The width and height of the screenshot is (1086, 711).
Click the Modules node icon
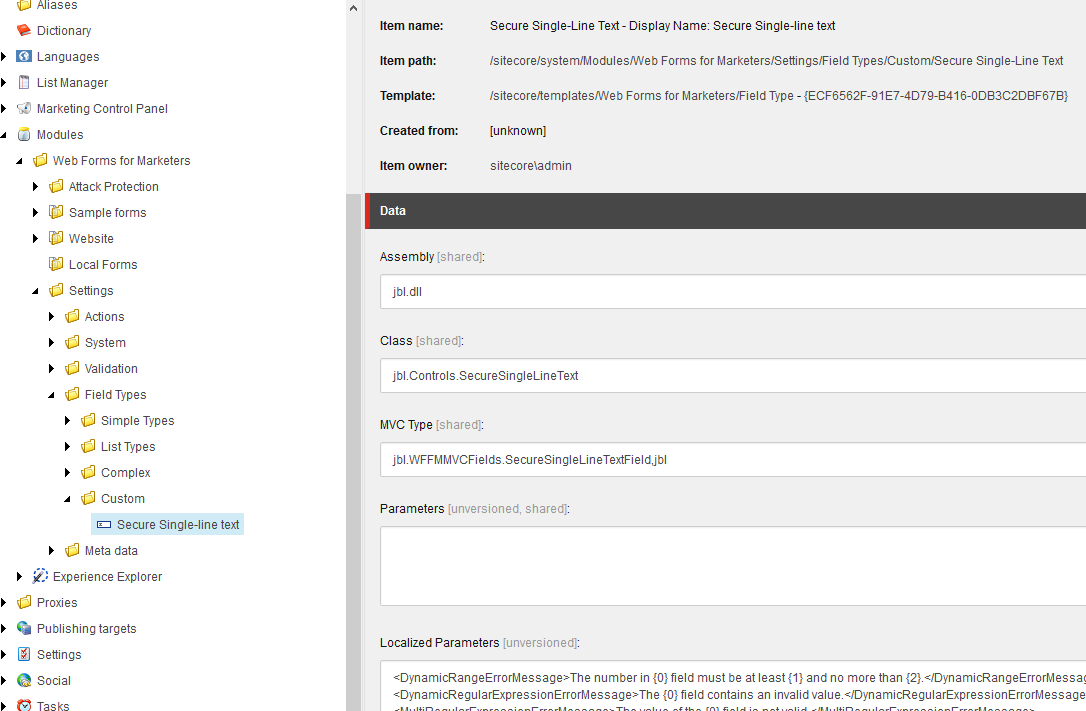[24, 134]
